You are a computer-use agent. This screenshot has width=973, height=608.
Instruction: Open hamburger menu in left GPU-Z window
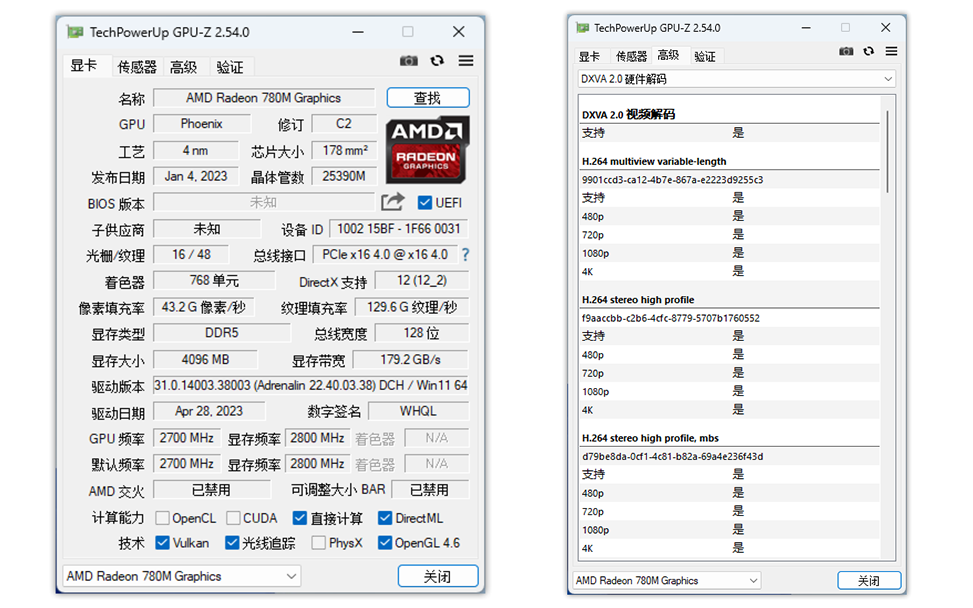466,60
